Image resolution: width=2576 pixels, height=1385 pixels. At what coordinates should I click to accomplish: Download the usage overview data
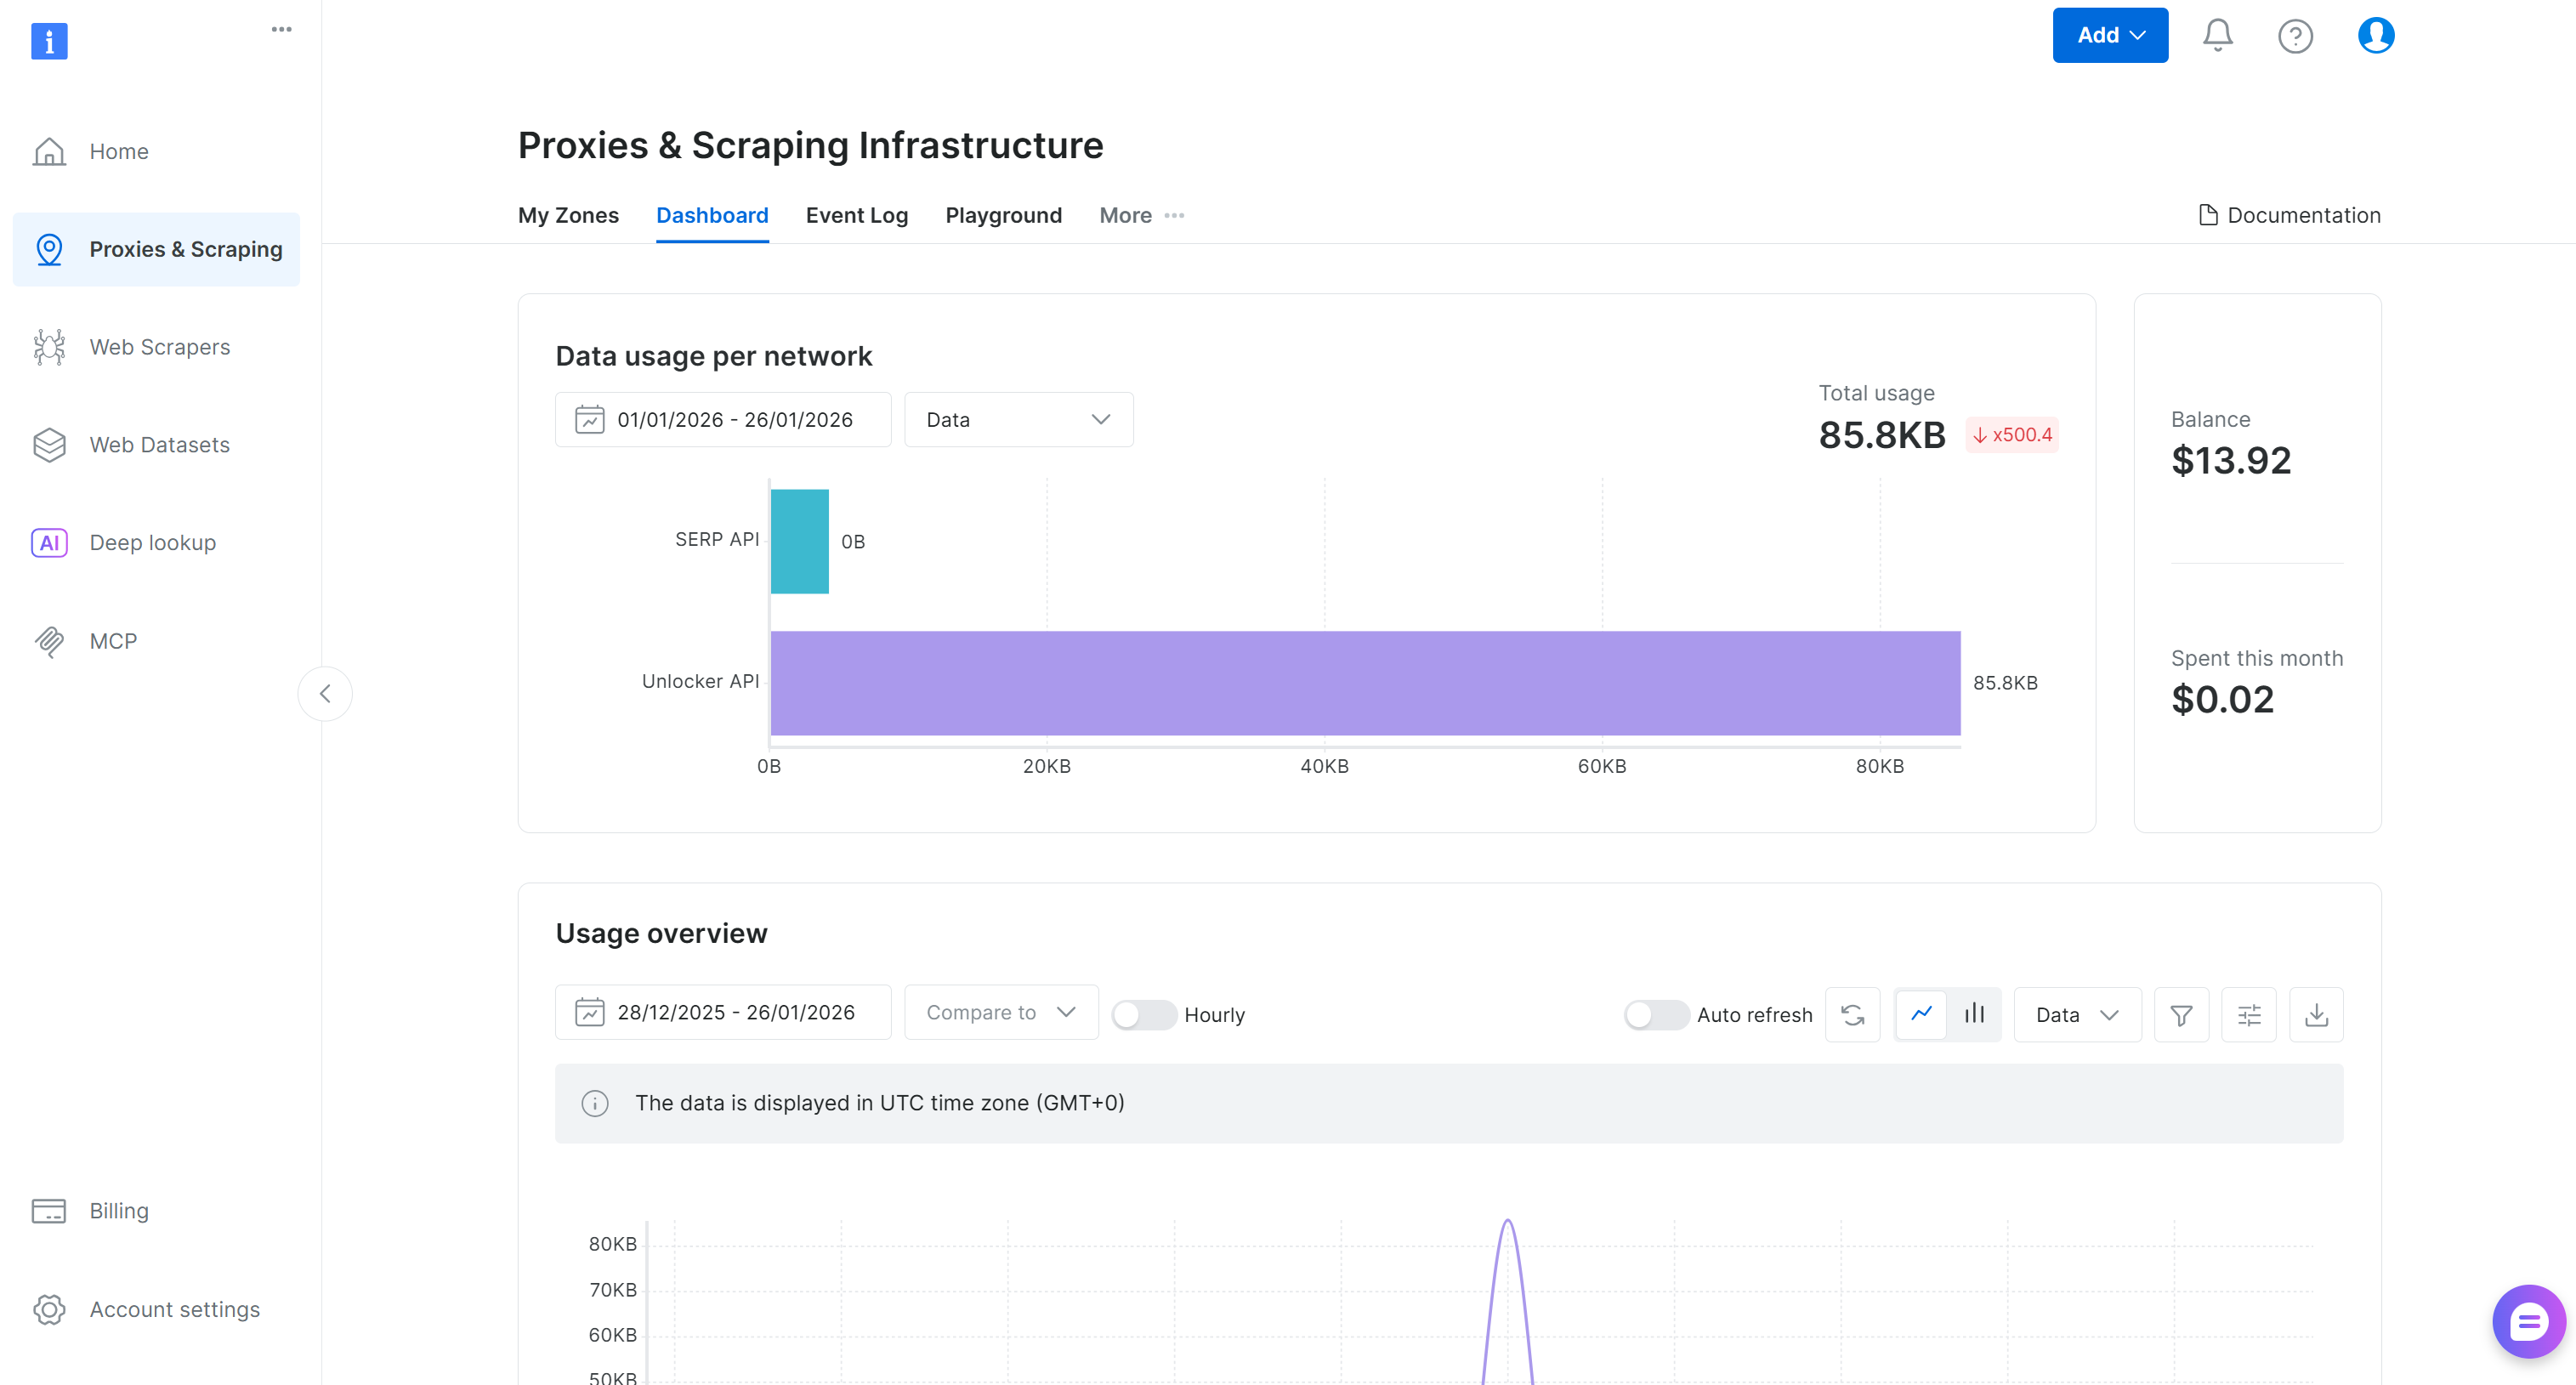2317,1014
